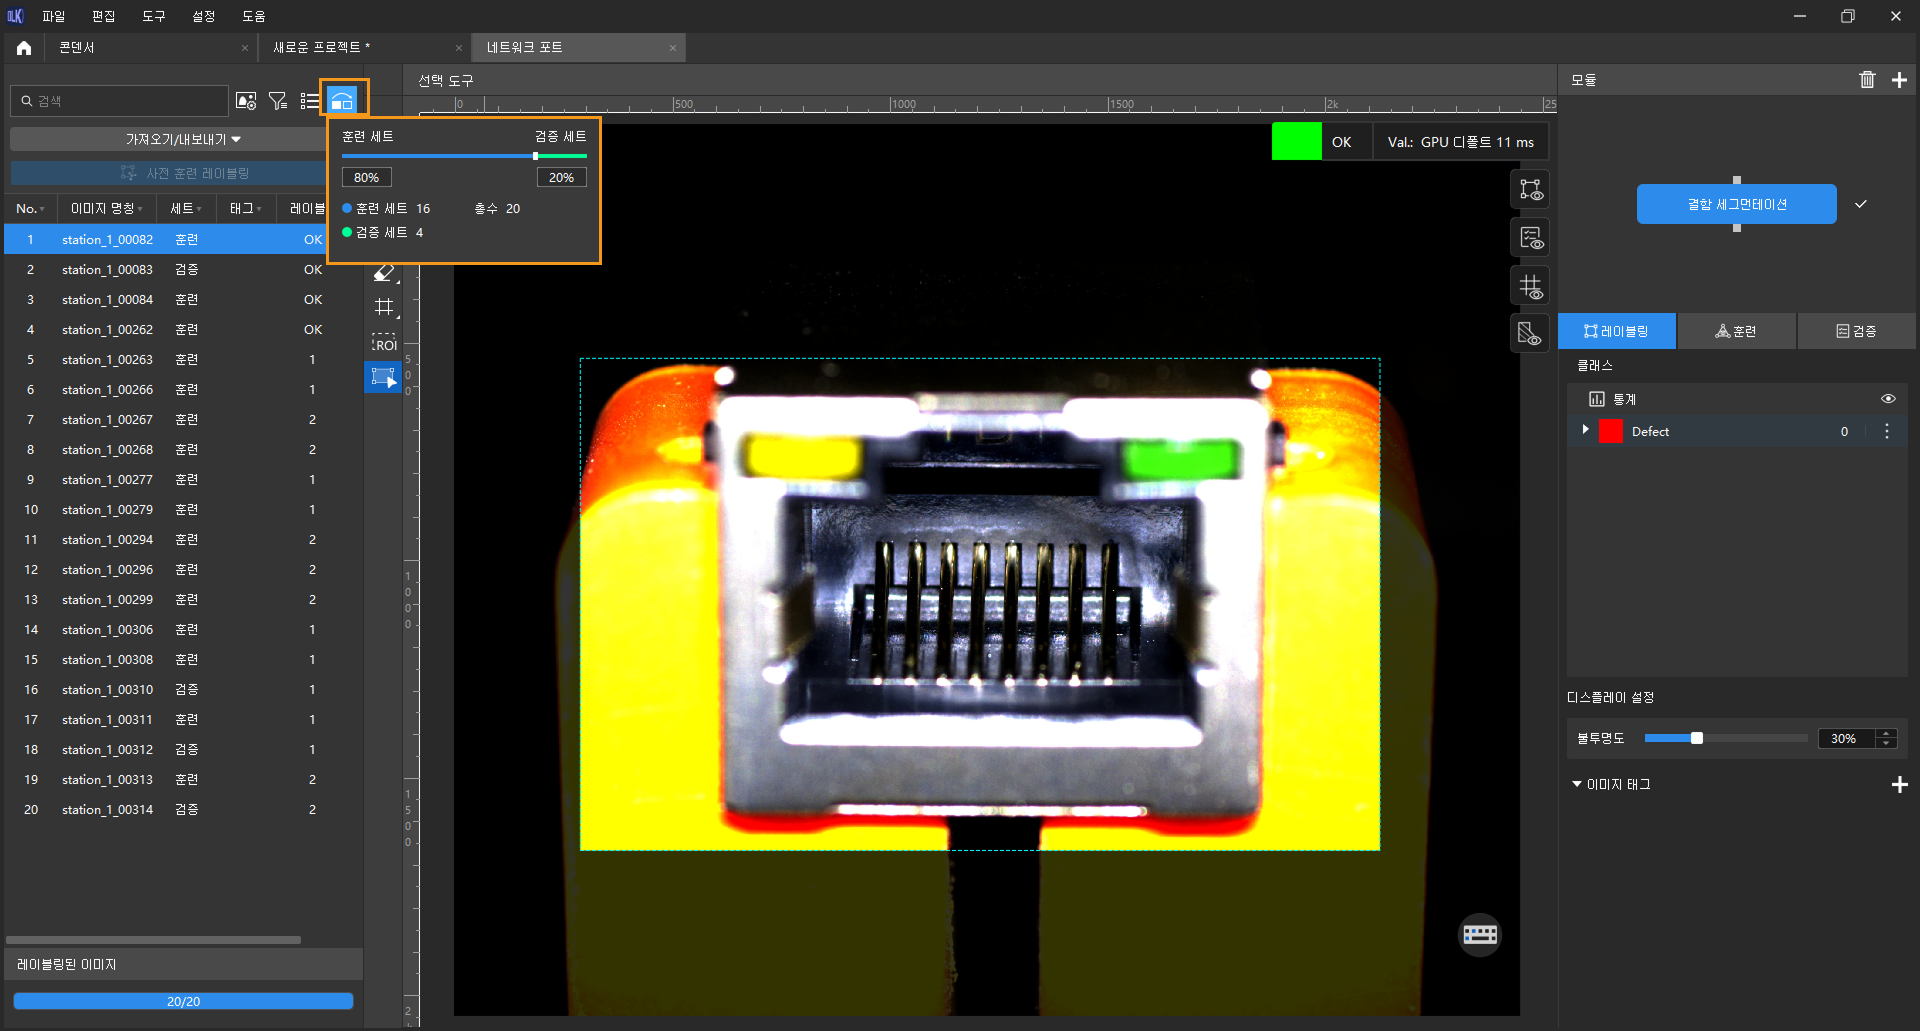1920x1031 pixels.
Task: Open the 도구 menu
Action: point(153,16)
